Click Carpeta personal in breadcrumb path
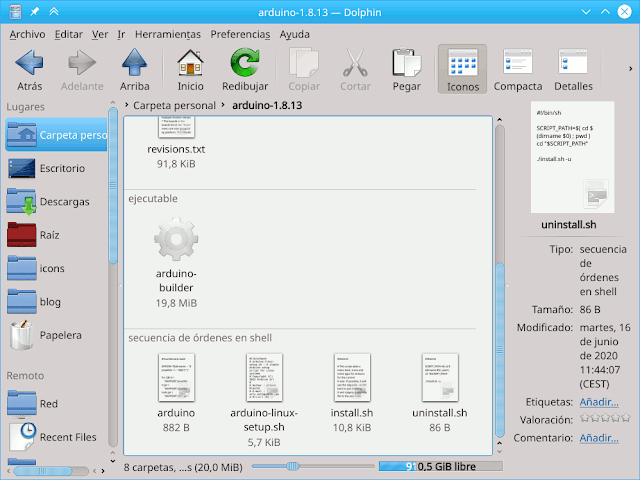This screenshot has width=640, height=480. point(174,105)
